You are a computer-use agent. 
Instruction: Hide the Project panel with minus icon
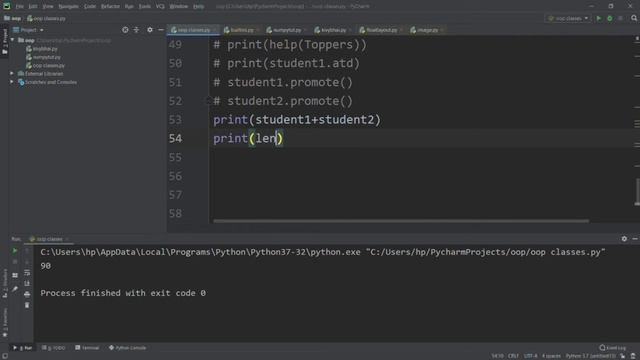click(161, 30)
